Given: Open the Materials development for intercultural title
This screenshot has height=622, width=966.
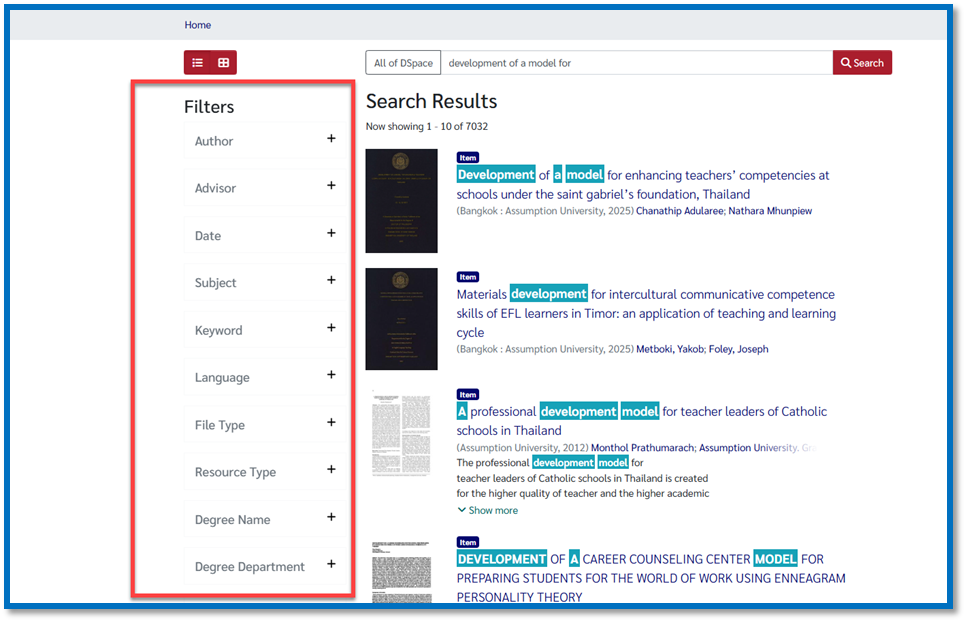Looking at the screenshot, I should (x=645, y=313).
